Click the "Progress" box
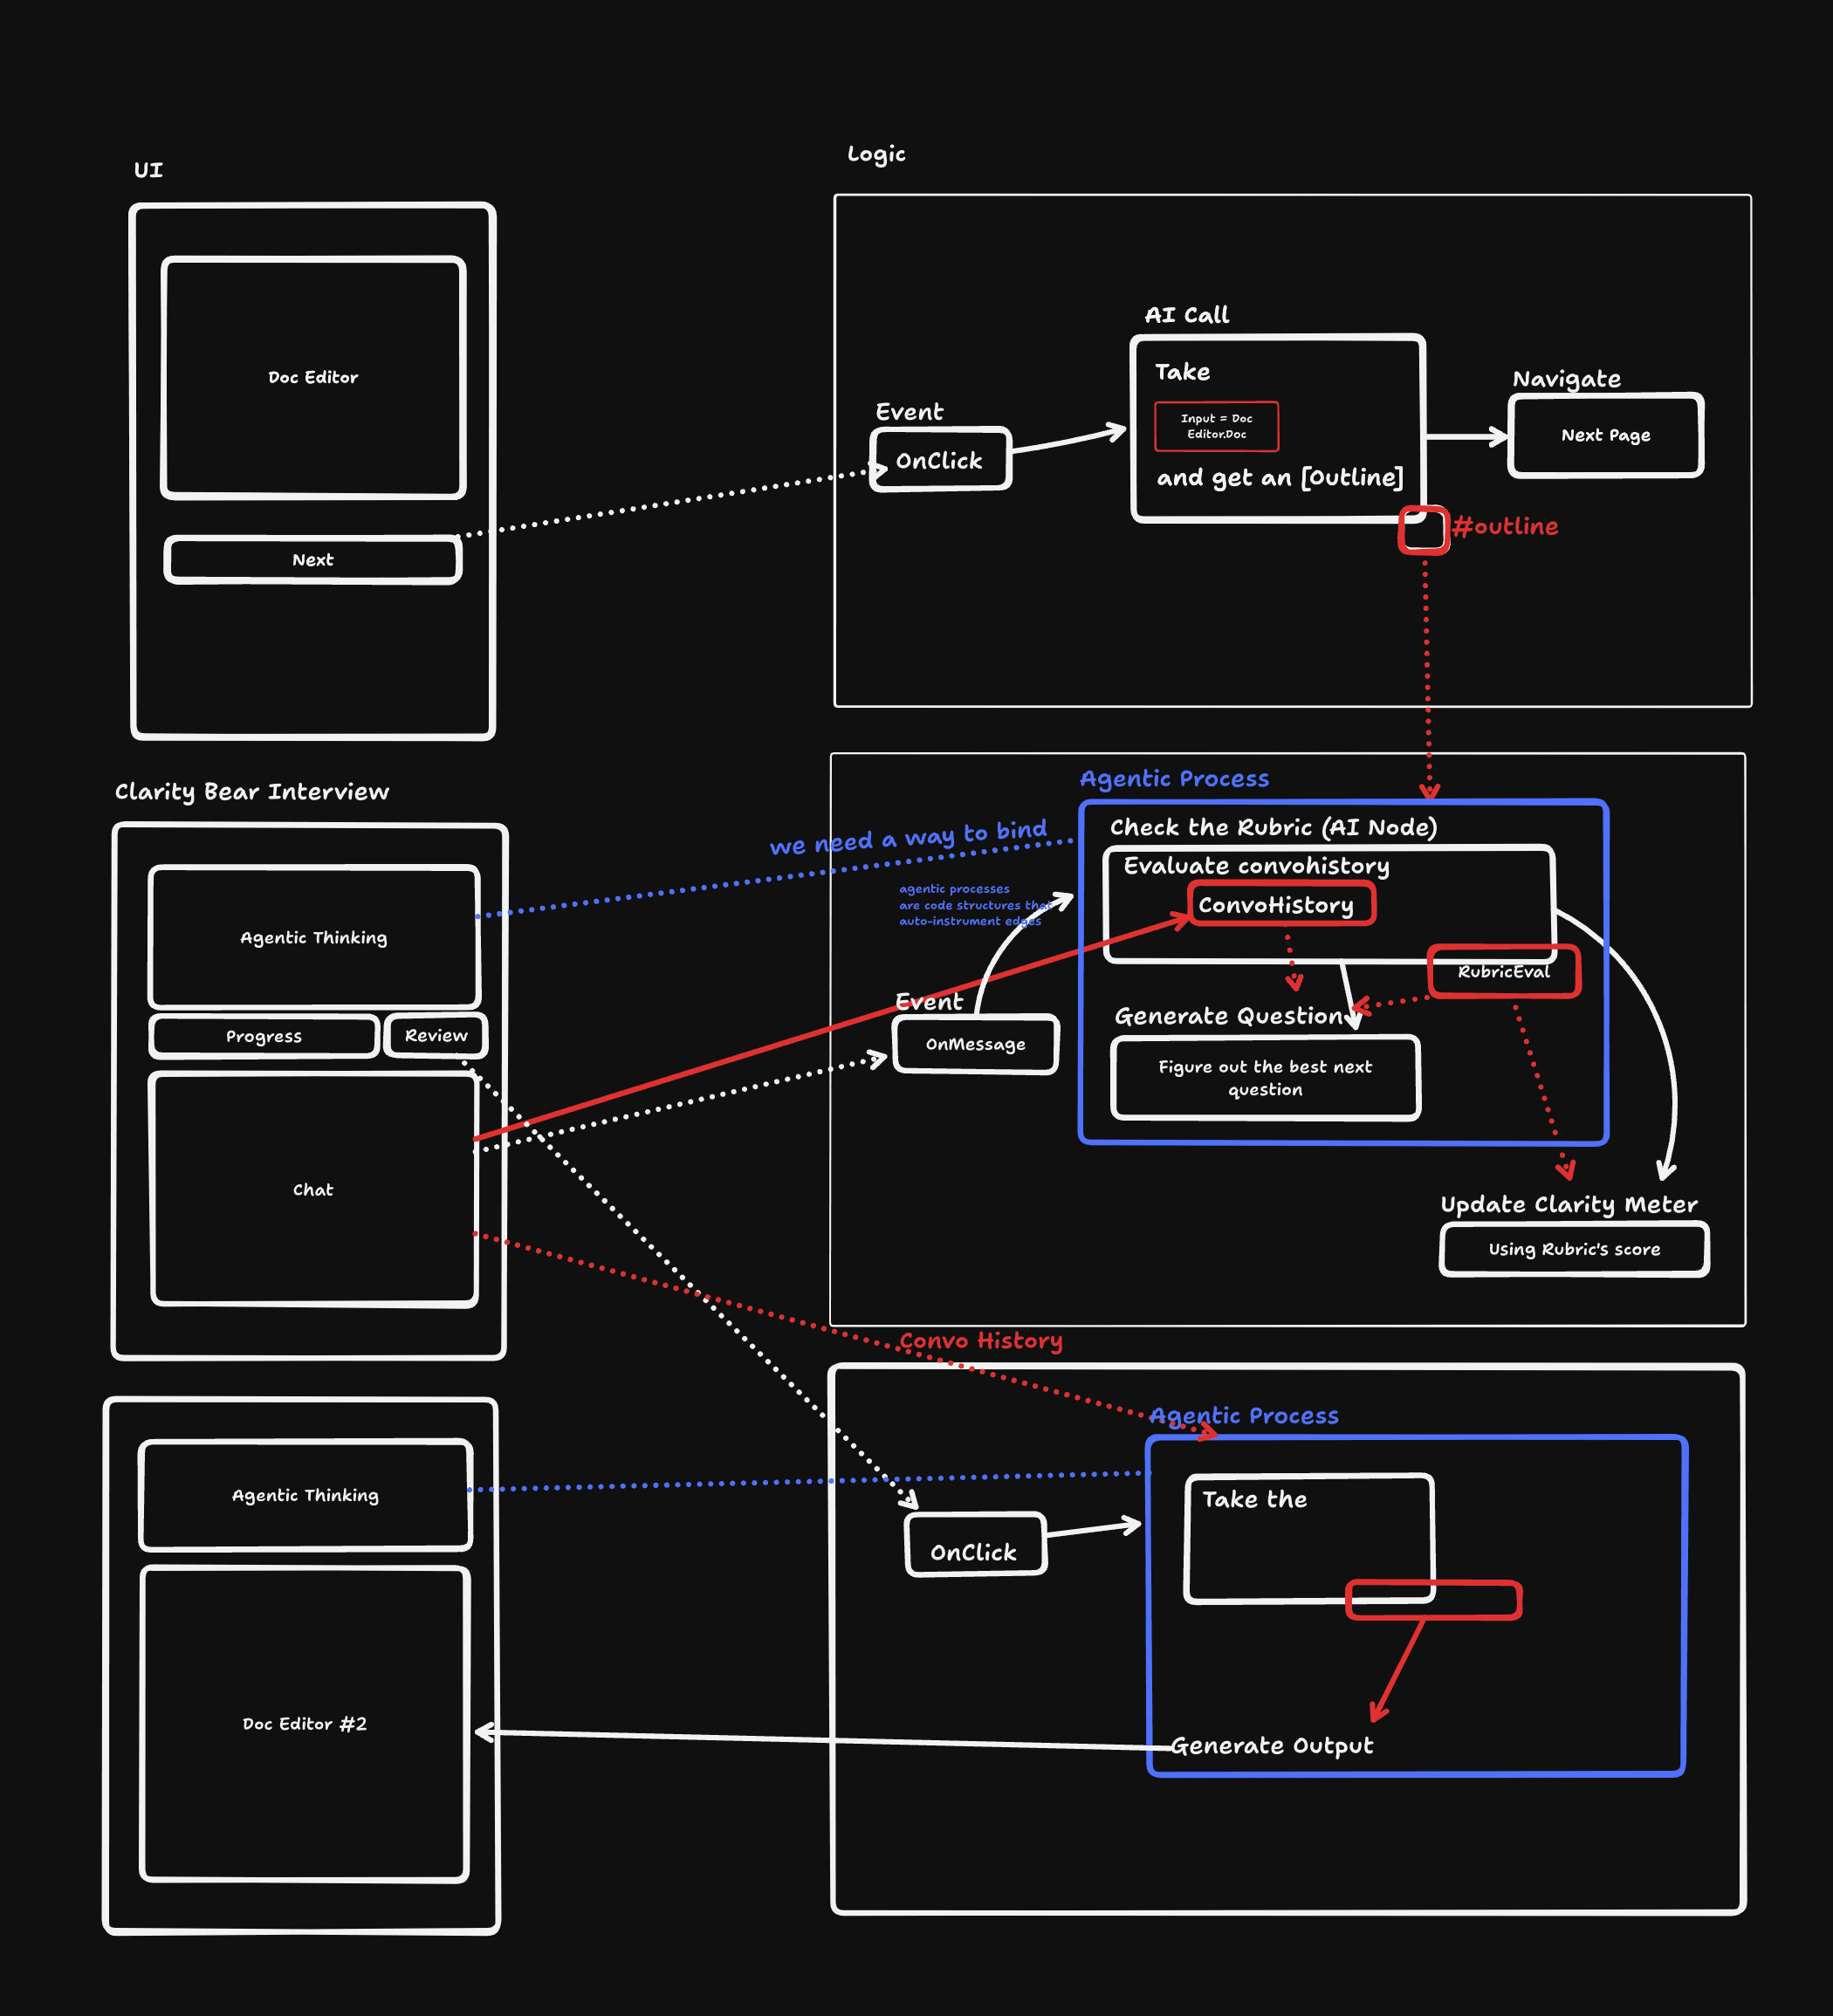Screen dimensions: 1833x2016 pyautogui.click(x=264, y=1036)
